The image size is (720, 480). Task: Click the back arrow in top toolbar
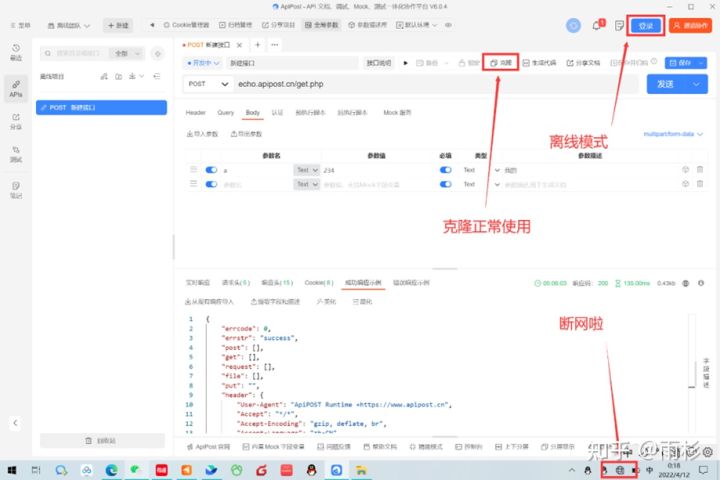[152, 25]
